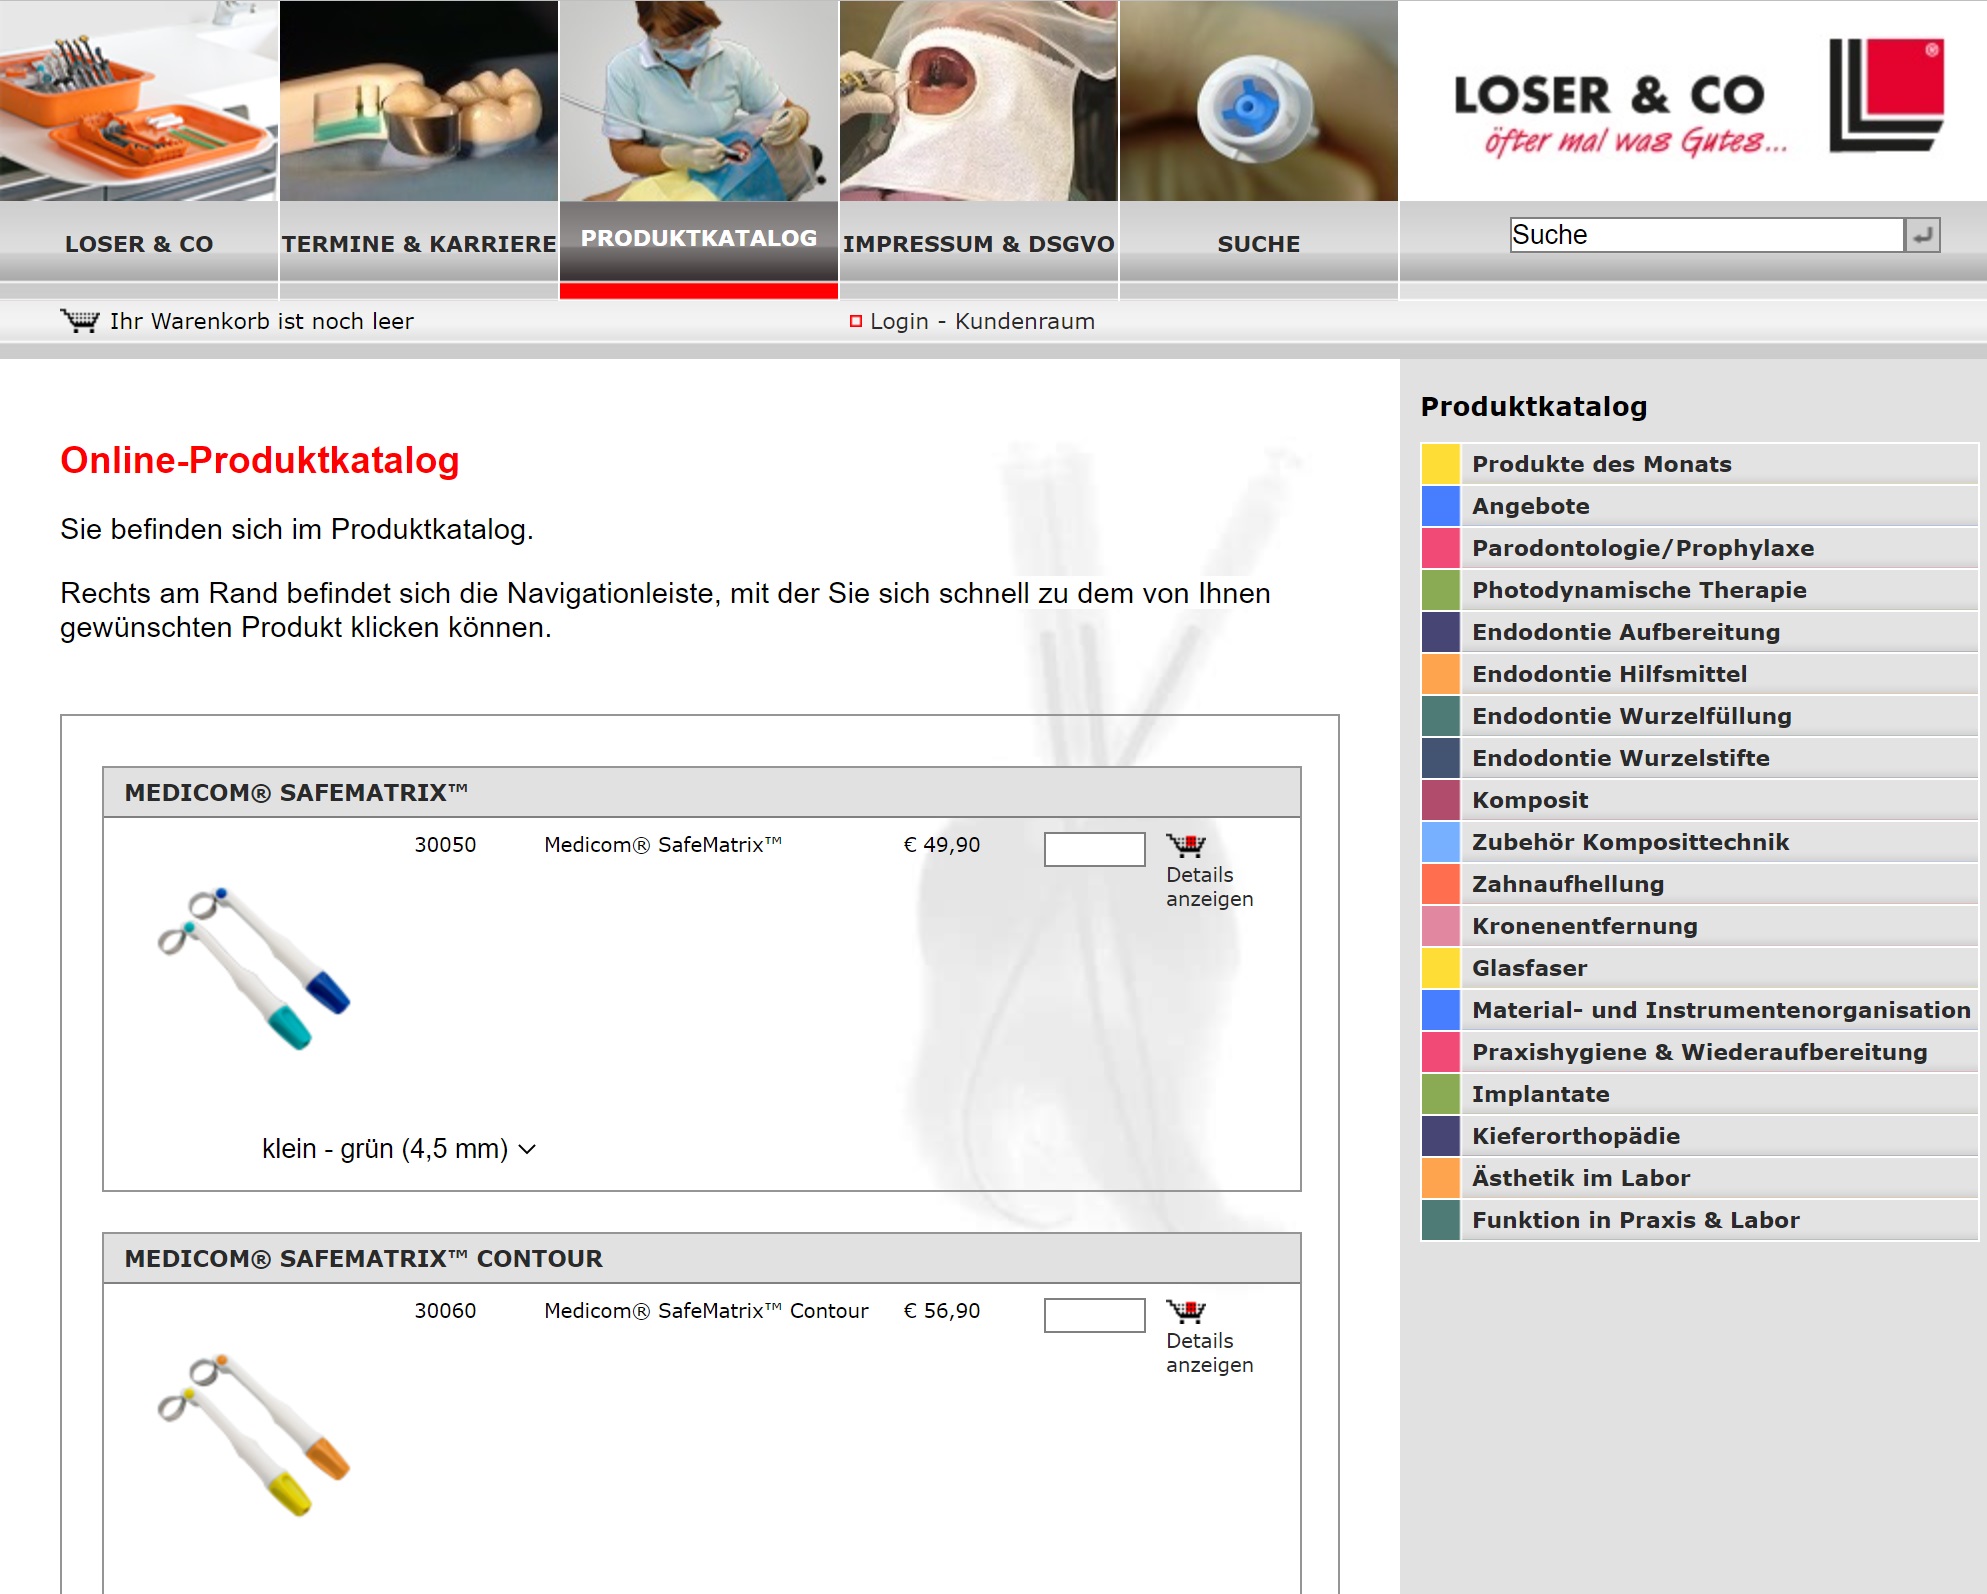Click red square icon beside Login

coord(856,321)
